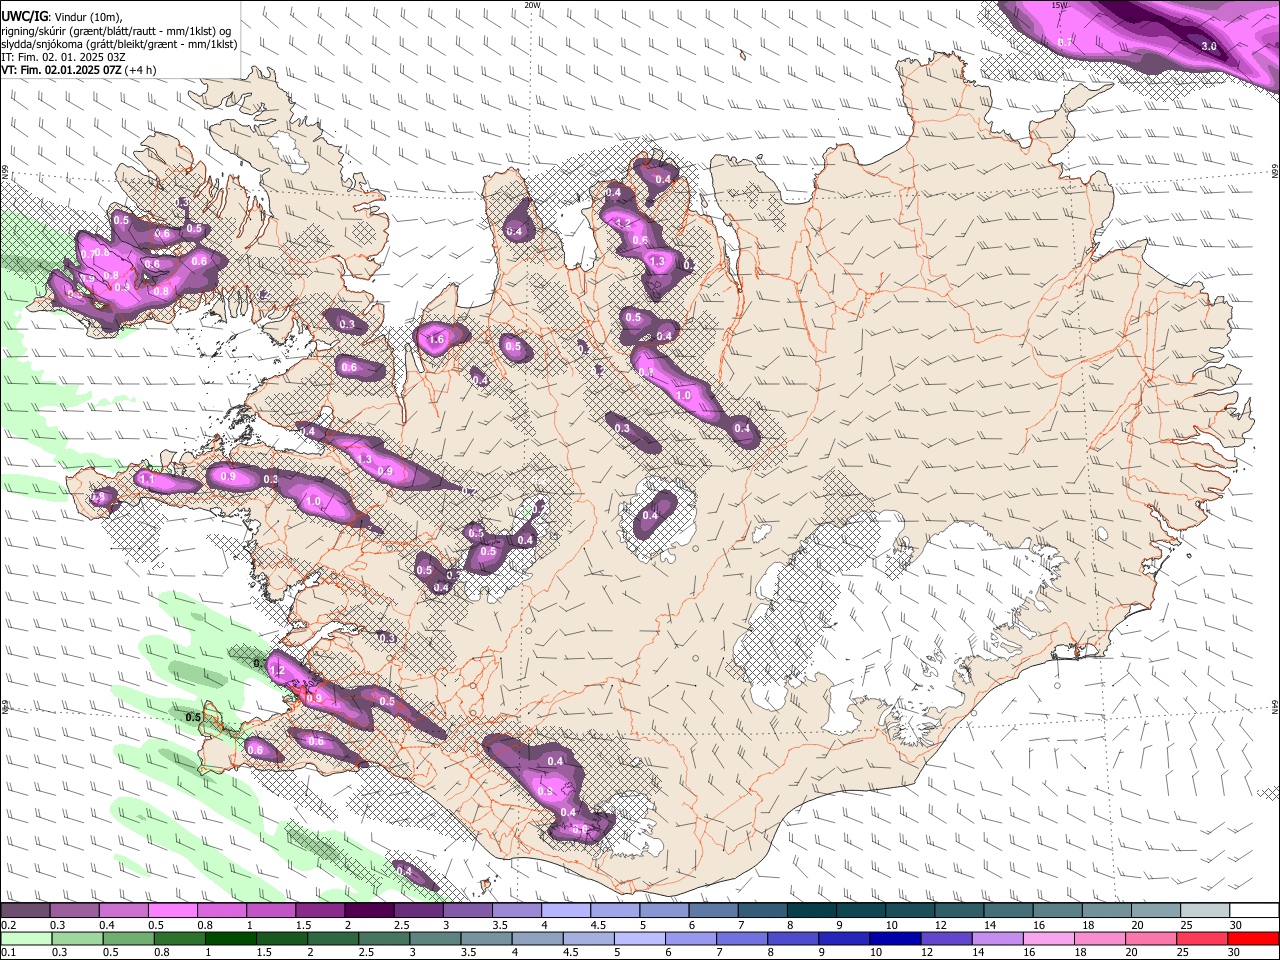Pick the bright pink 0.5–0.8 swatch in top legend row
The height and width of the screenshot is (960, 1280).
(x=172, y=911)
